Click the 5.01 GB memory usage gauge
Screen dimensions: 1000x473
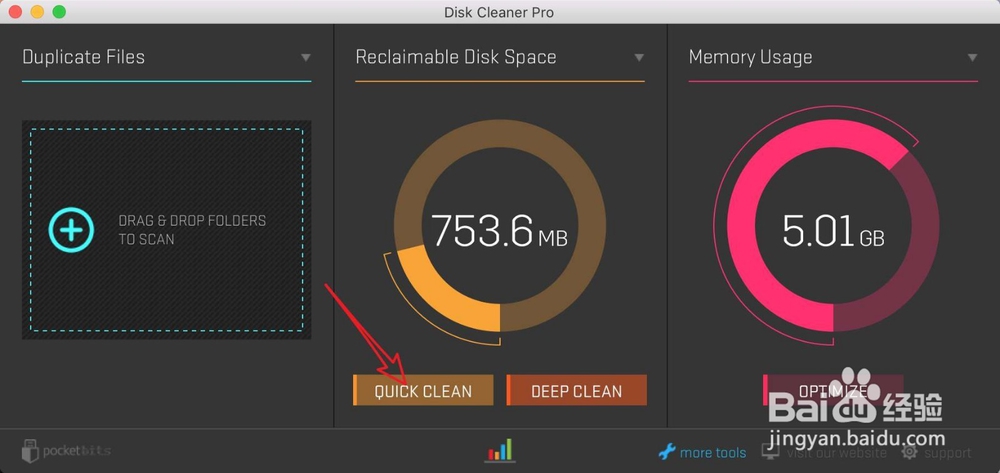tap(833, 230)
